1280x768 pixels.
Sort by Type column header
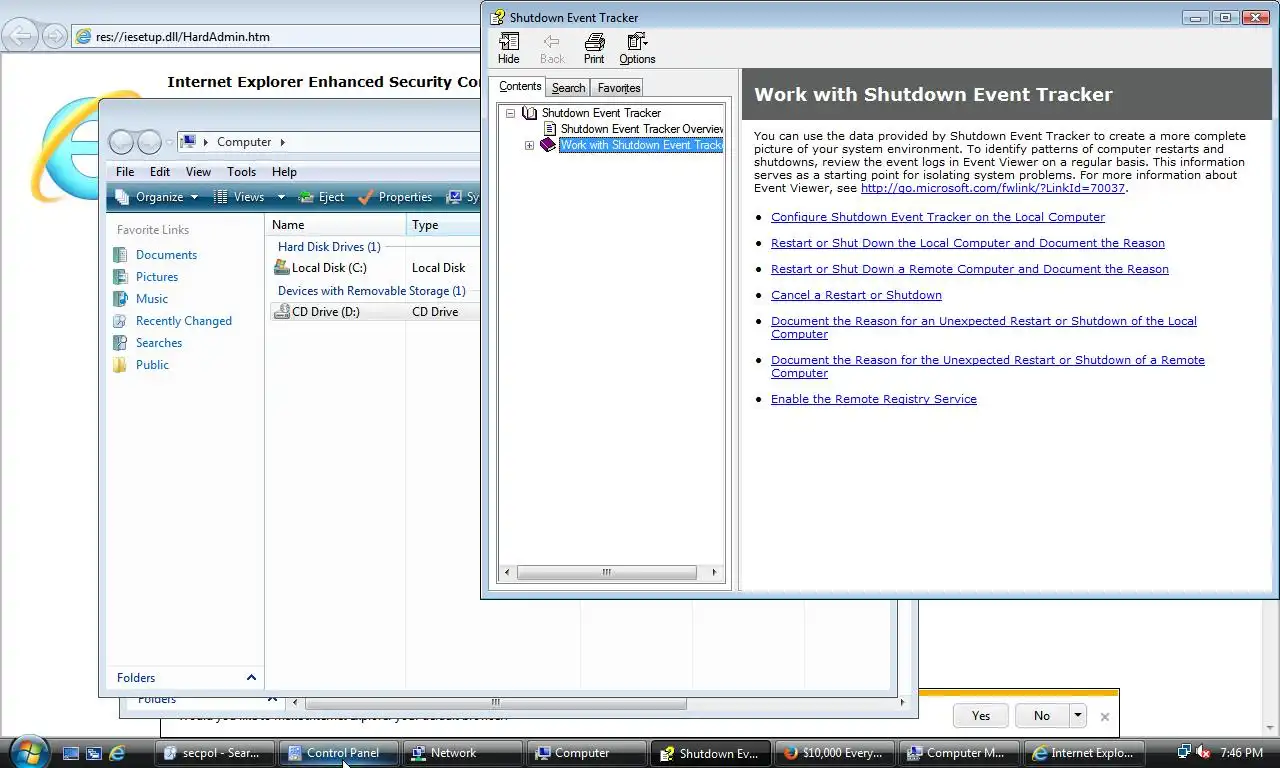(443, 225)
